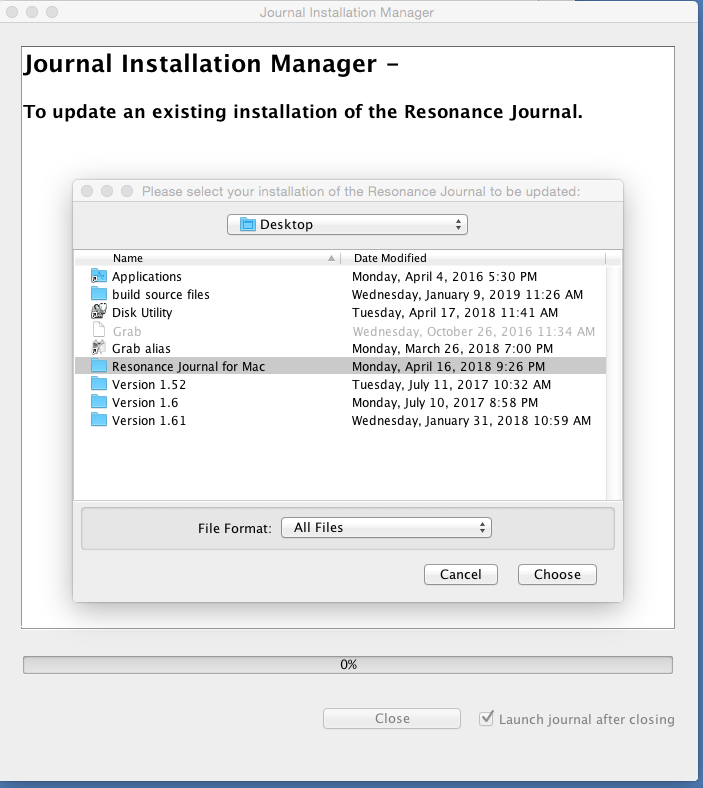703x788 pixels.
Task: Click the dialog's close window button
Action: point(87,191)
